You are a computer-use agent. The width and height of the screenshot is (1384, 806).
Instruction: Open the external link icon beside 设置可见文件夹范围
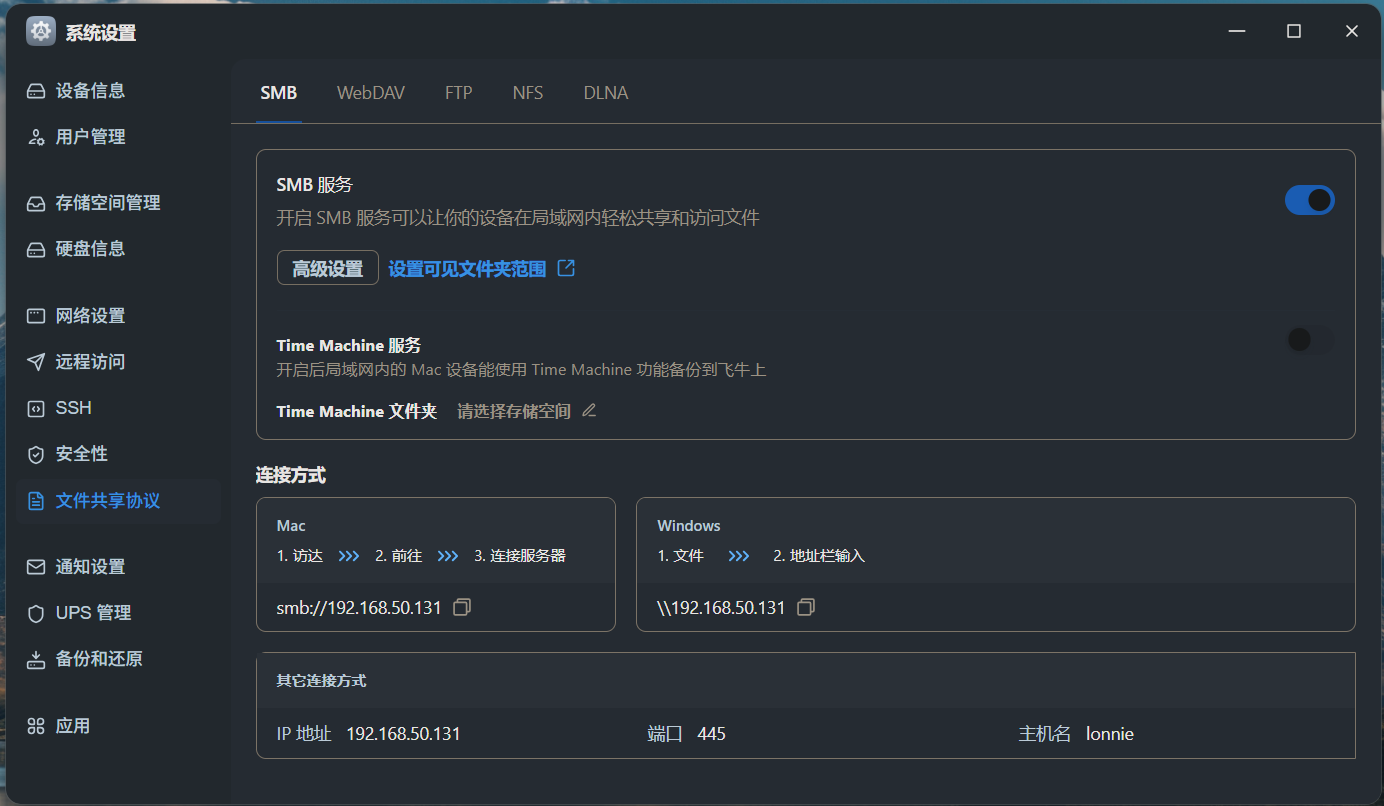pos(566,268)
